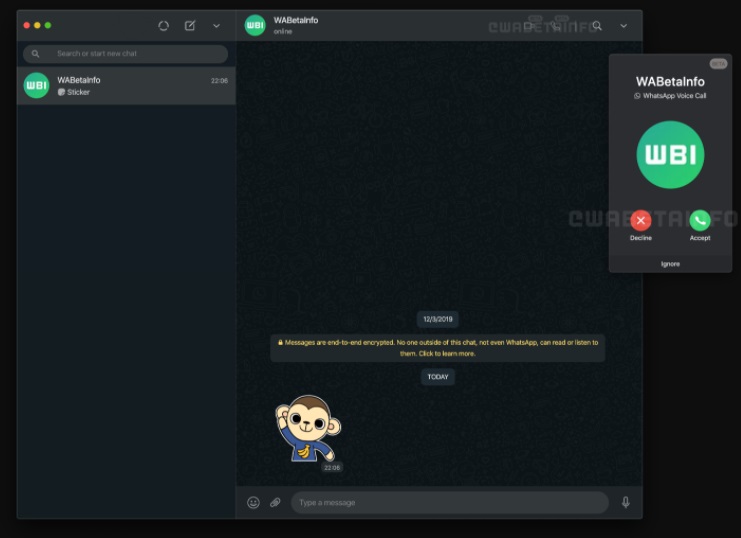This screenshot has width=741, height=538.
Task: Start a voice call from chat header
Action: click(x=556, y=26)
